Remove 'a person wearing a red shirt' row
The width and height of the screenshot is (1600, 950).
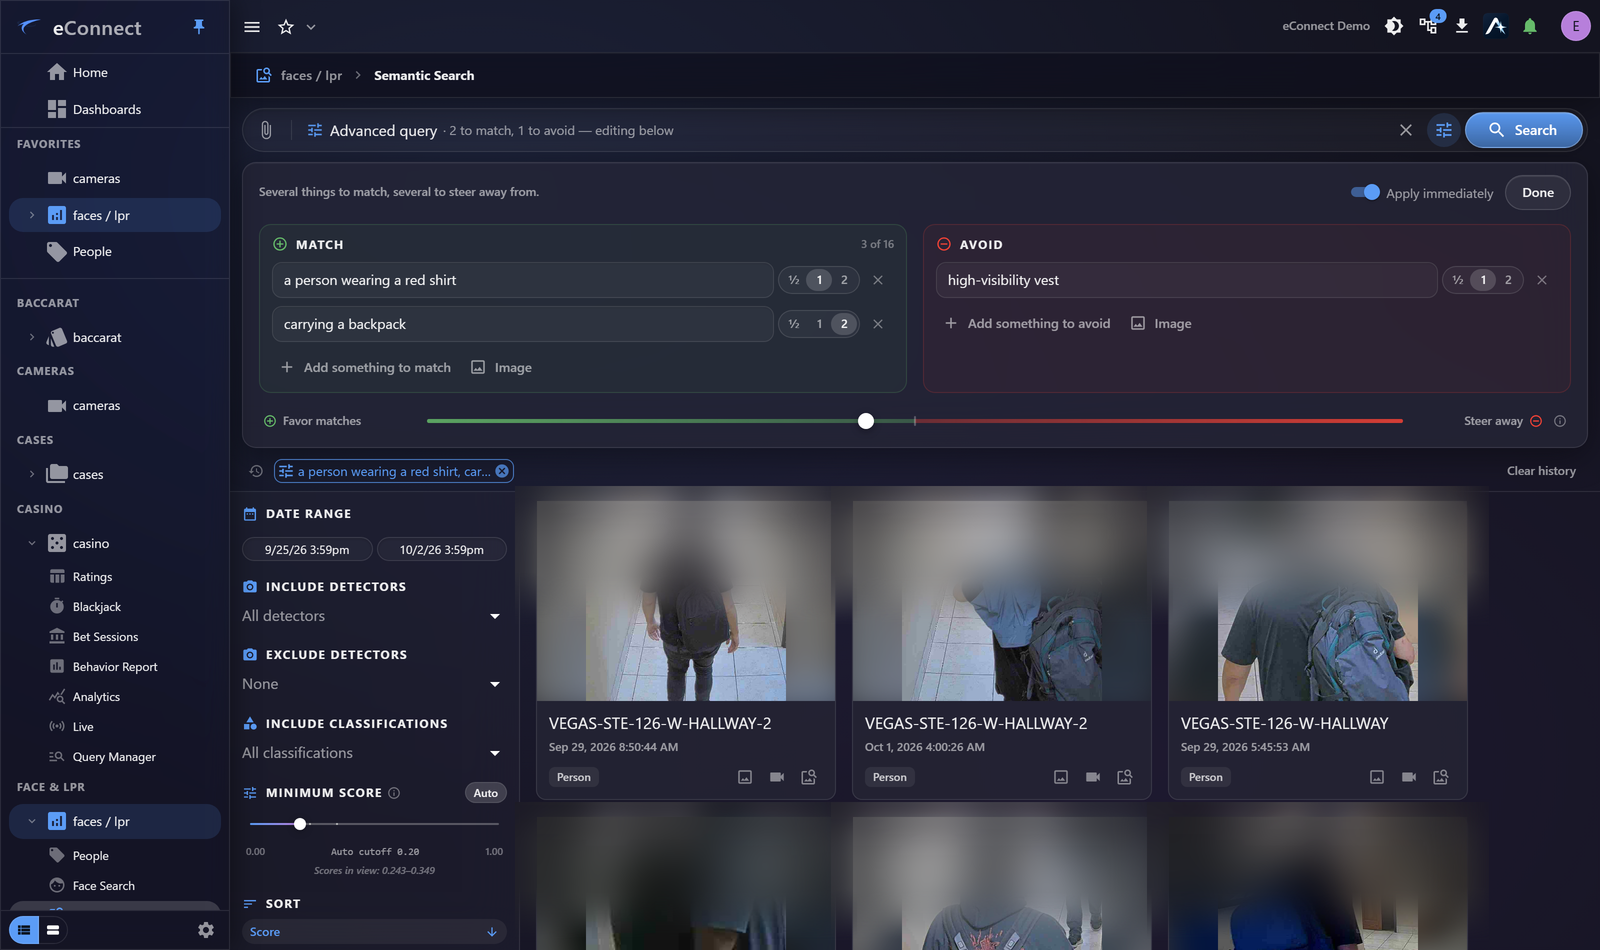click(878, 280)
